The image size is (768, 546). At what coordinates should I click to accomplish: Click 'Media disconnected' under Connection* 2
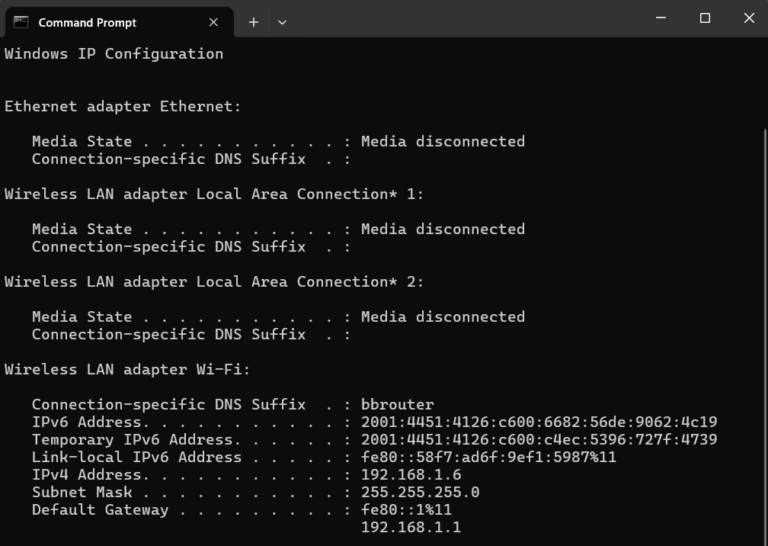(x=443, y=317)
